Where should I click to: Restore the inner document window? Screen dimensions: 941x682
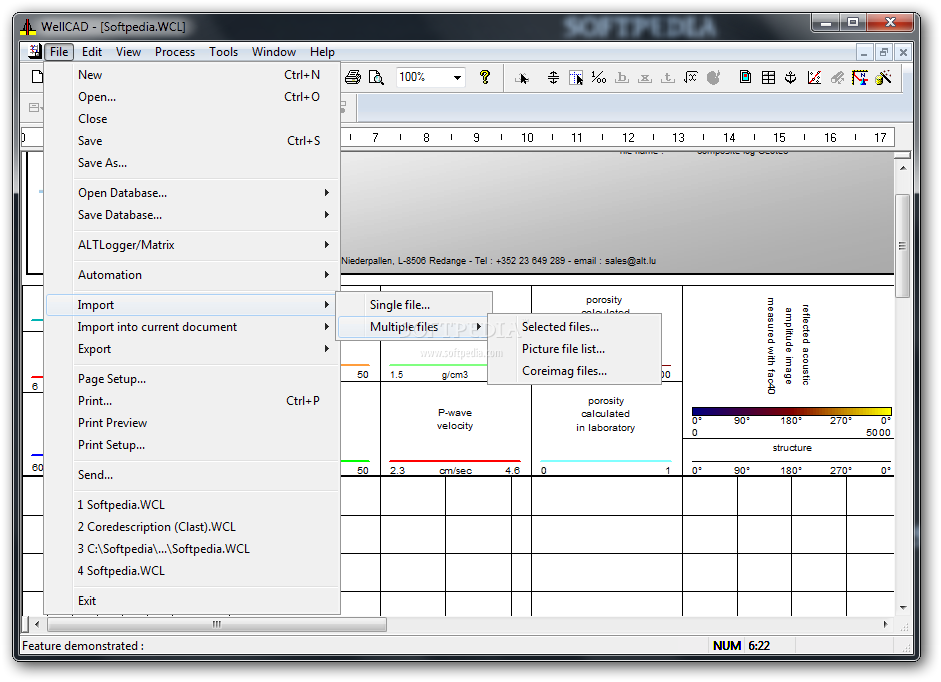883,52
